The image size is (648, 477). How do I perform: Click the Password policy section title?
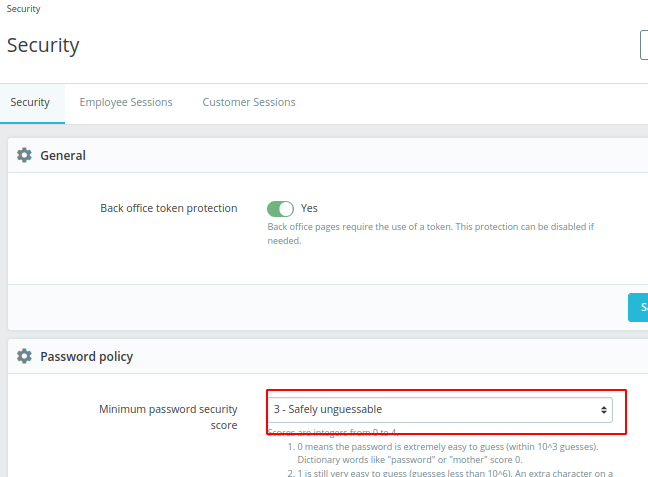coord(86,356)
